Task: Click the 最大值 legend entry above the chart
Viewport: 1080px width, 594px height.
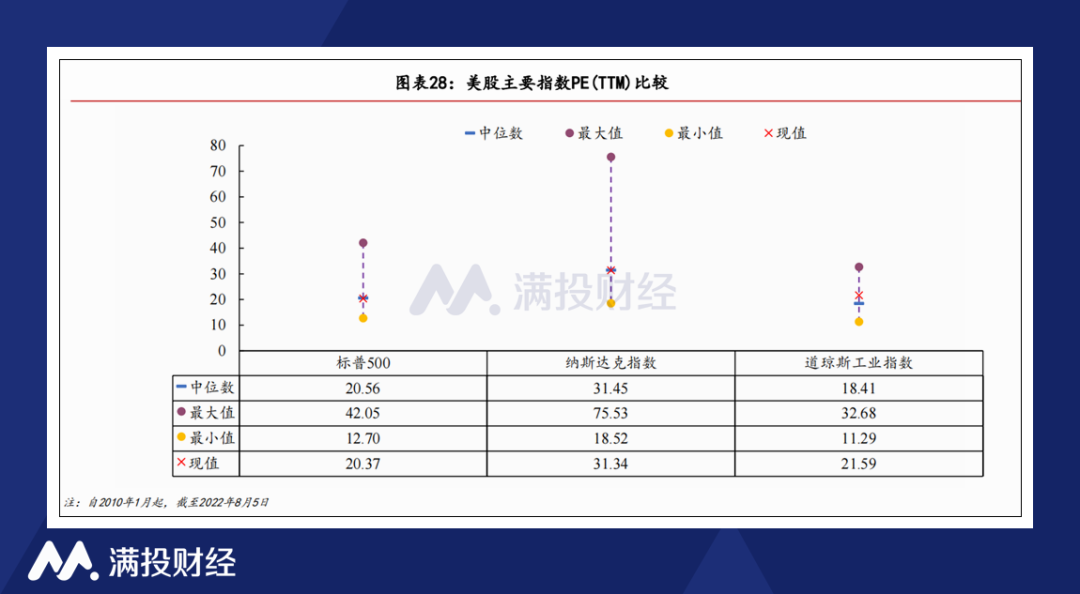Action: [x=594, y=133]
